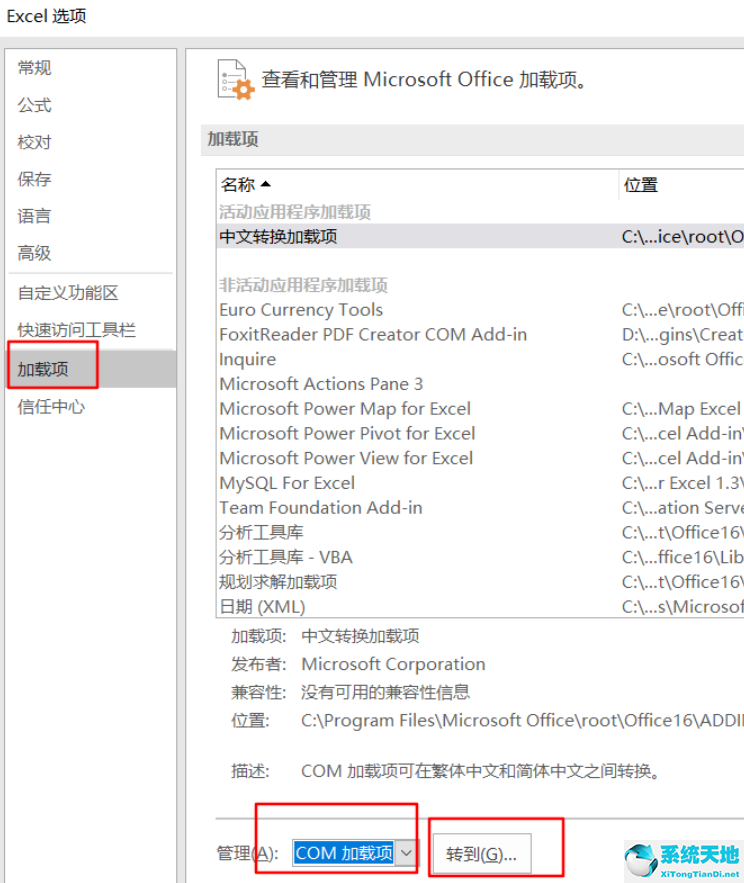Select the 日期 (XML) add-in row

pos(480,606)
